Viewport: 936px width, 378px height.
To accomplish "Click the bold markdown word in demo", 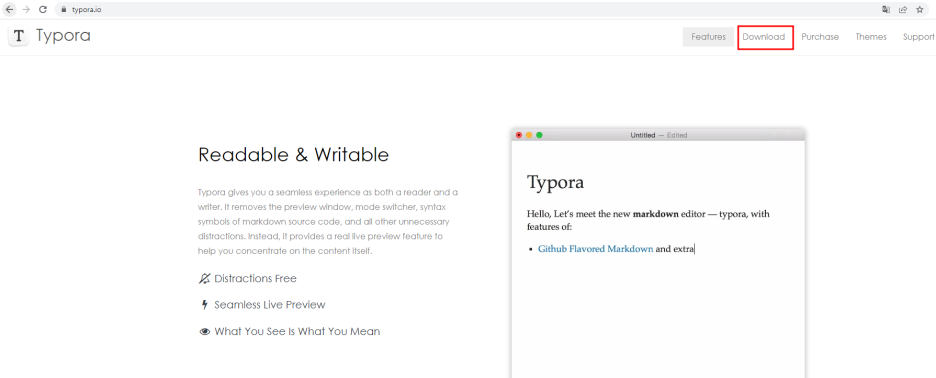I will click(x=655, y=214).
